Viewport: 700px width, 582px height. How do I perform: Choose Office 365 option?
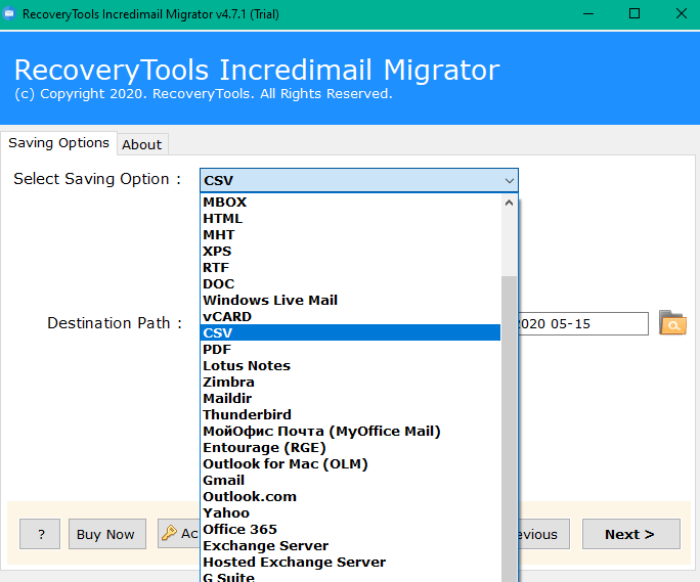click(350, 529)
